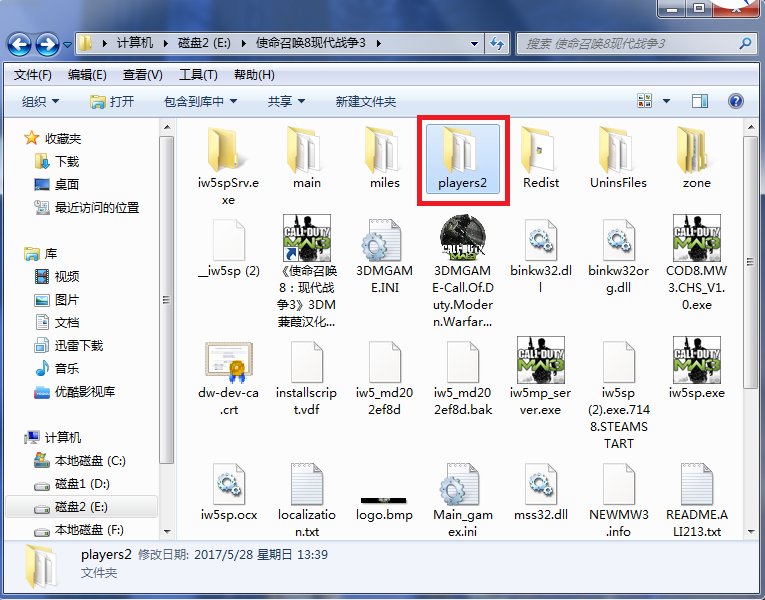765x600 pixels.
Task: Select the iw5sp (2).exe.7148.STEAMSTART file
Action: (618, 395)
